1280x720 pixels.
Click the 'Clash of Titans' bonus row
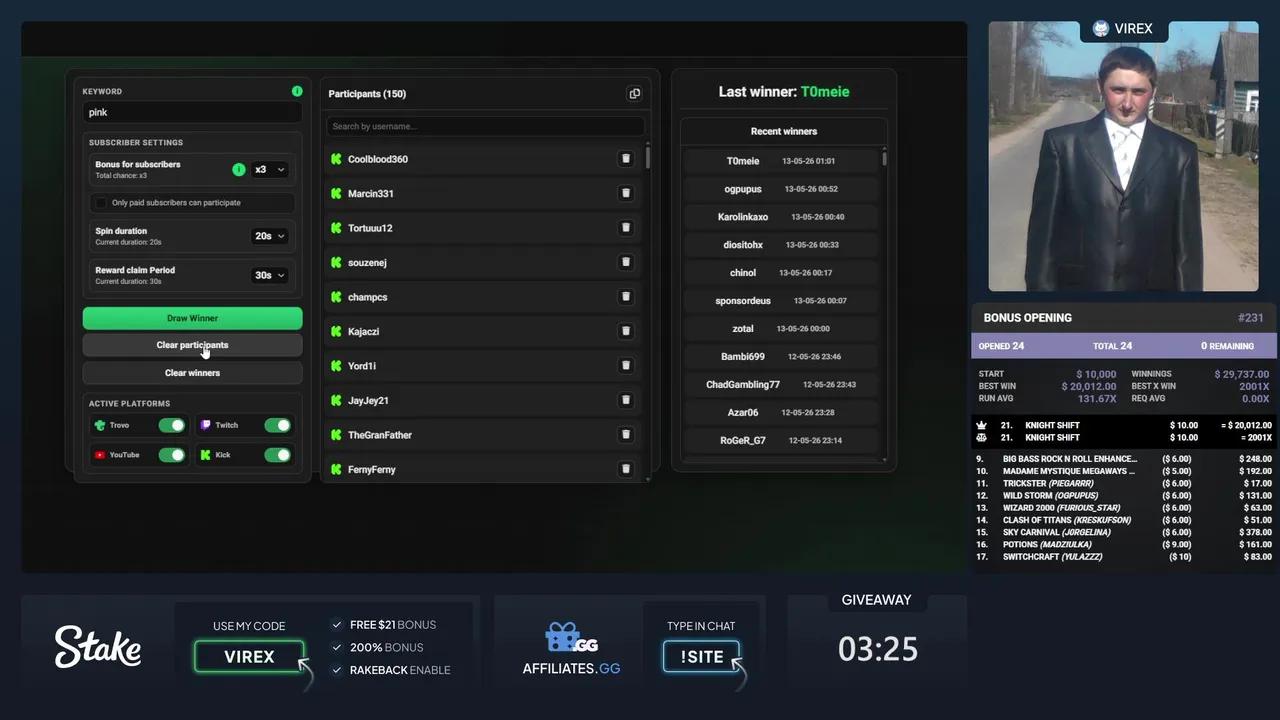(1123, 520)
